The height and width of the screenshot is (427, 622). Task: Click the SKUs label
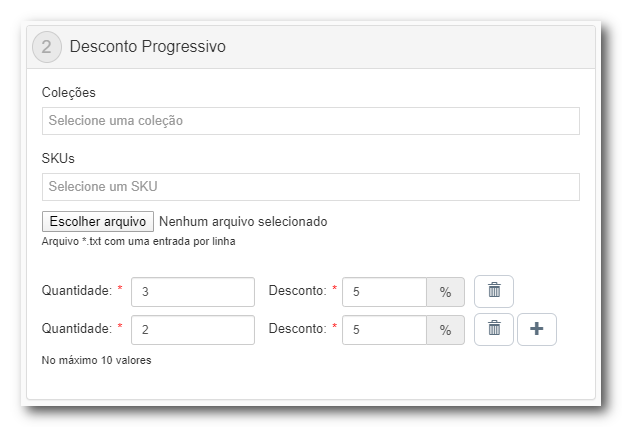pos(58,158)
